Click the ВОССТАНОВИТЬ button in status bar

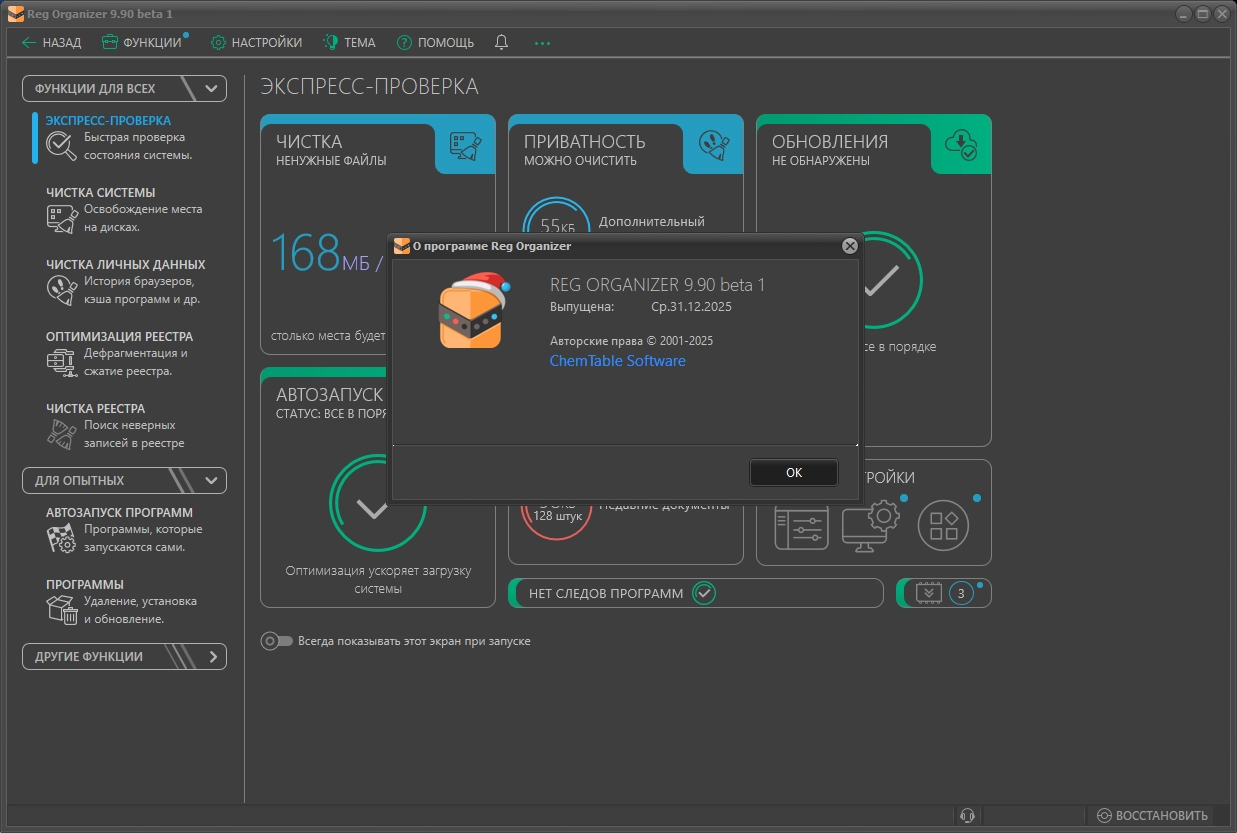[x=1152, y=815]
